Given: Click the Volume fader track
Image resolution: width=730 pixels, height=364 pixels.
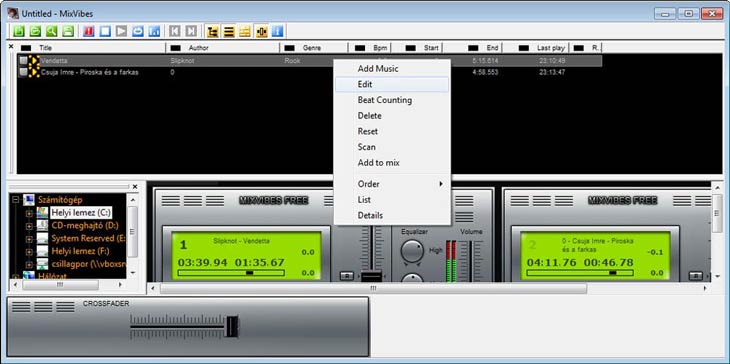Looking at the screenshot, I should [x=472, y=261].
